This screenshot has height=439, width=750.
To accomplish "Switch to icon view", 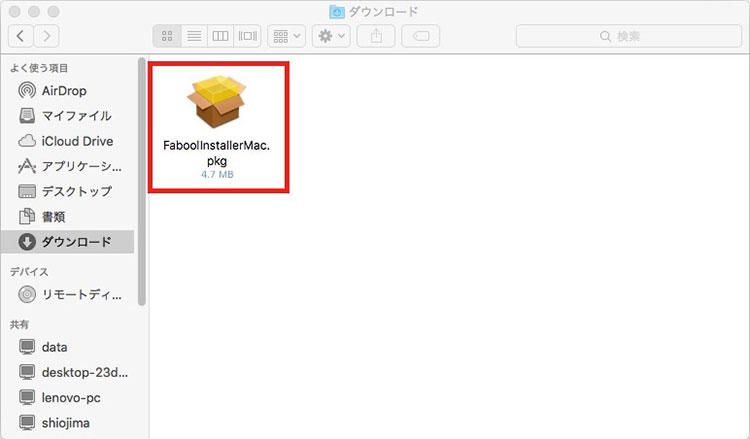I will tap(167, 36).
